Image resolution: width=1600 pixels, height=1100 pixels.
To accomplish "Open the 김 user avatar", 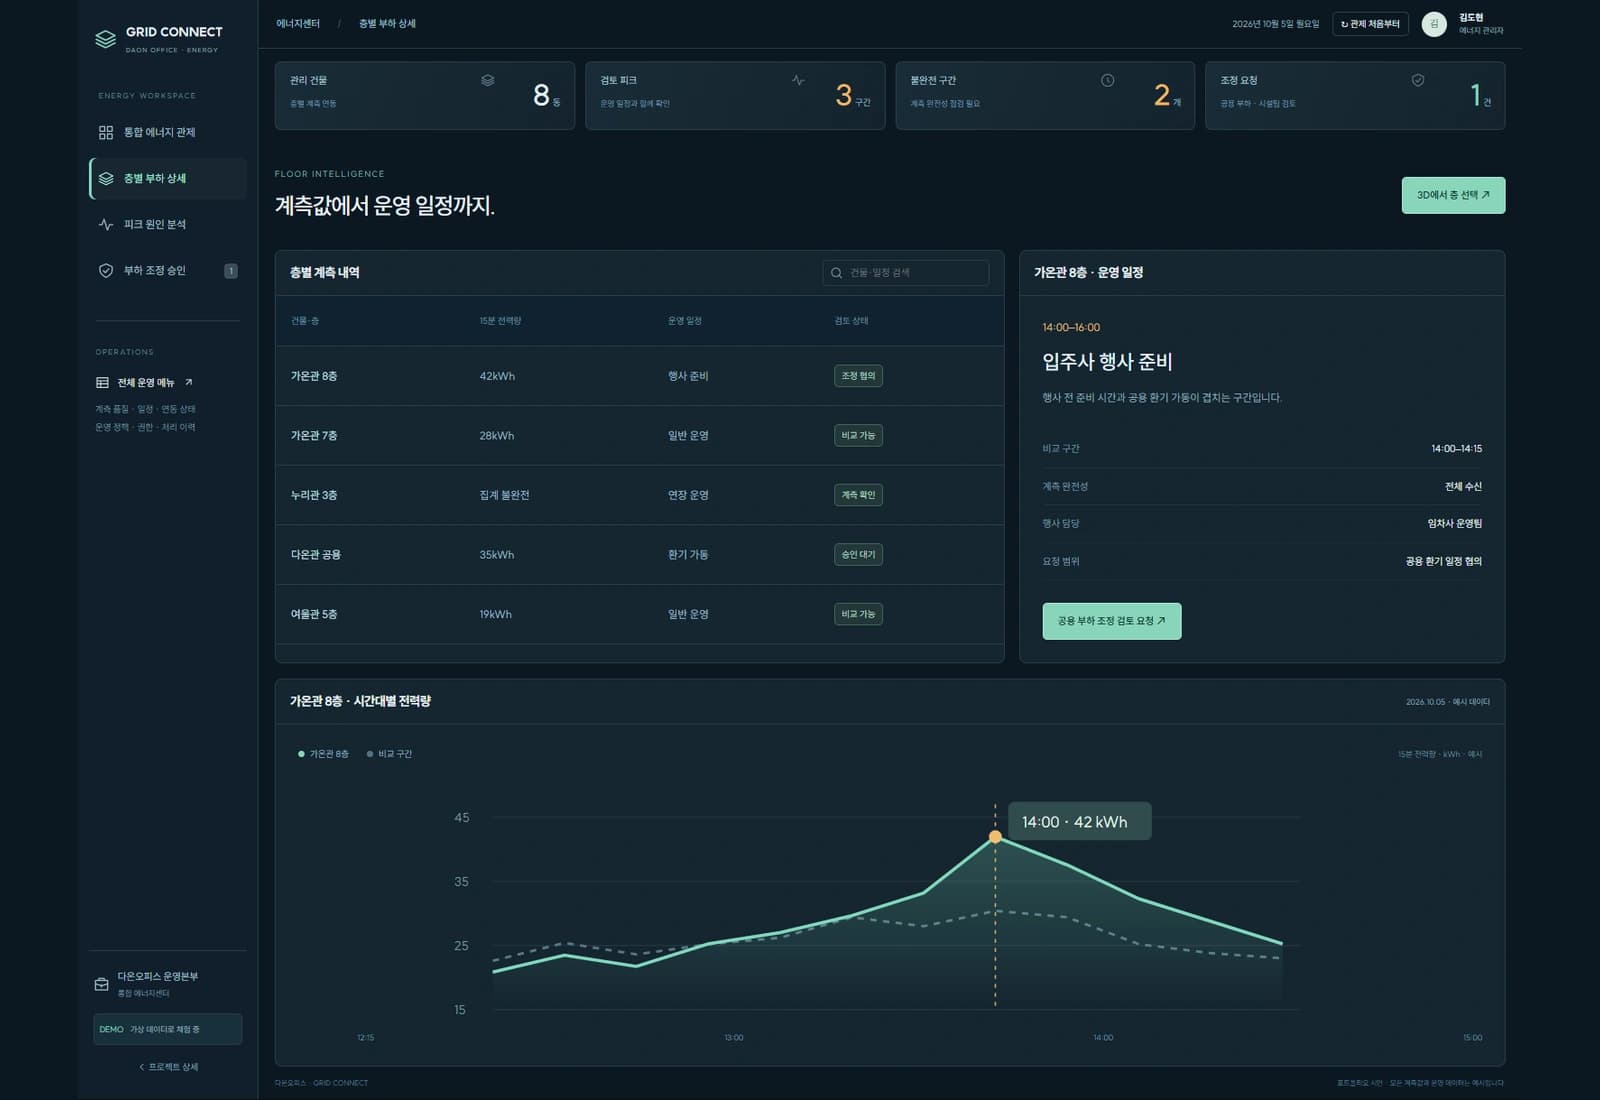I will tap(1434, 24).
